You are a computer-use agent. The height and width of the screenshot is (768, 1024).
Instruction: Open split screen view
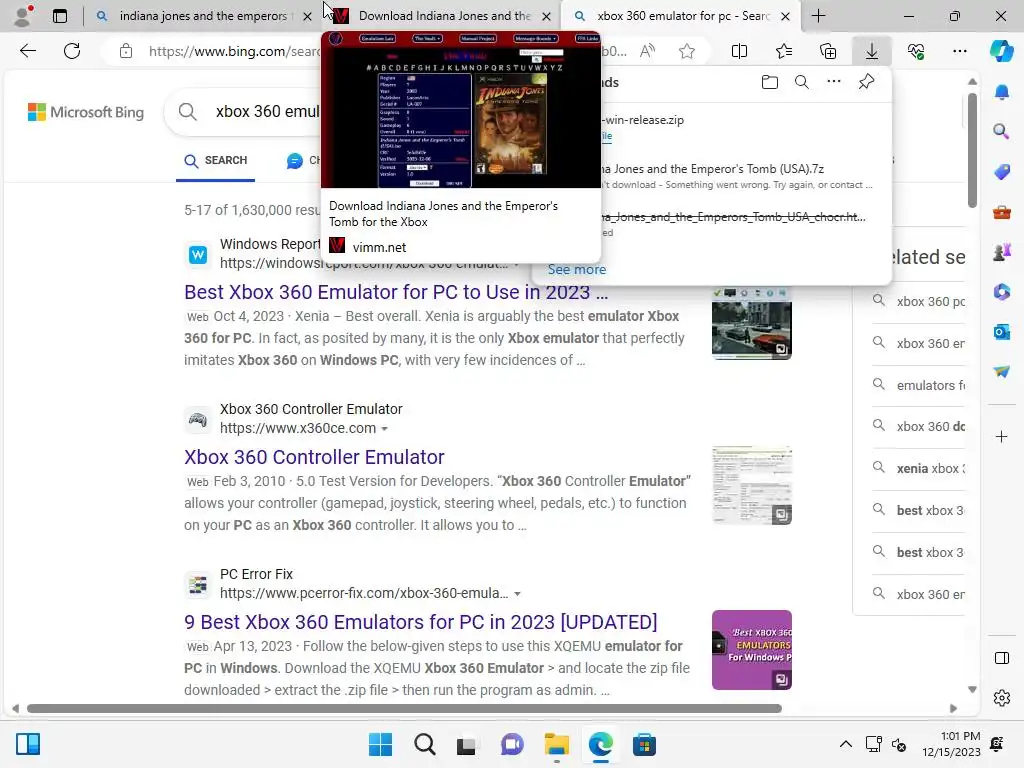click(x=739, y=51)
